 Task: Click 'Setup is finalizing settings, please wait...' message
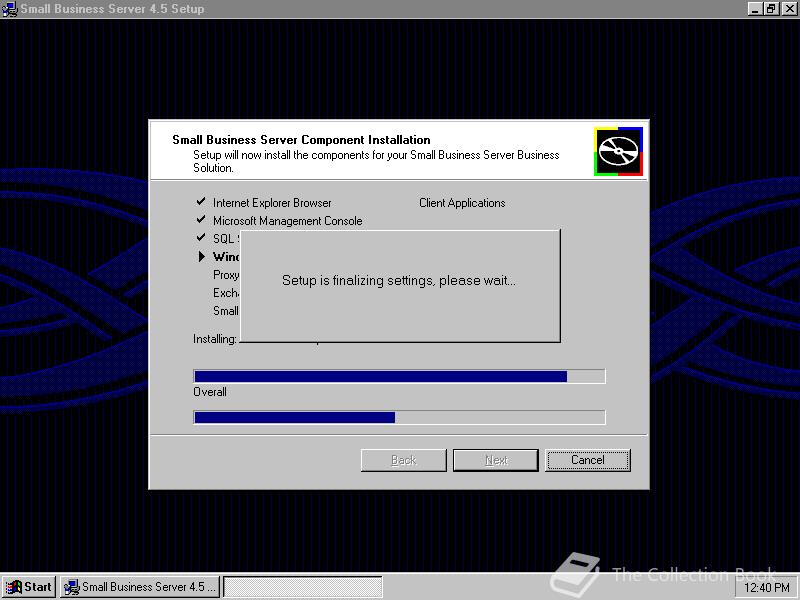click(399, 281)
